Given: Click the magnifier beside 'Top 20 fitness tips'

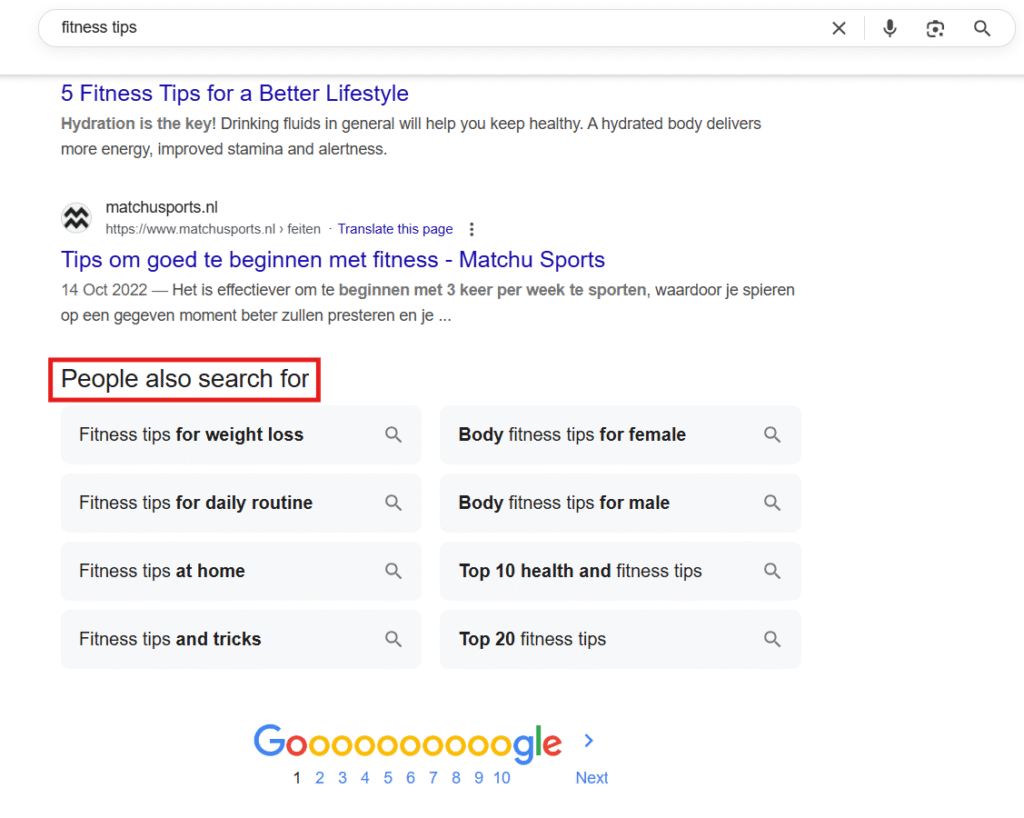Looking at the screenshot, I should [772, 639].
